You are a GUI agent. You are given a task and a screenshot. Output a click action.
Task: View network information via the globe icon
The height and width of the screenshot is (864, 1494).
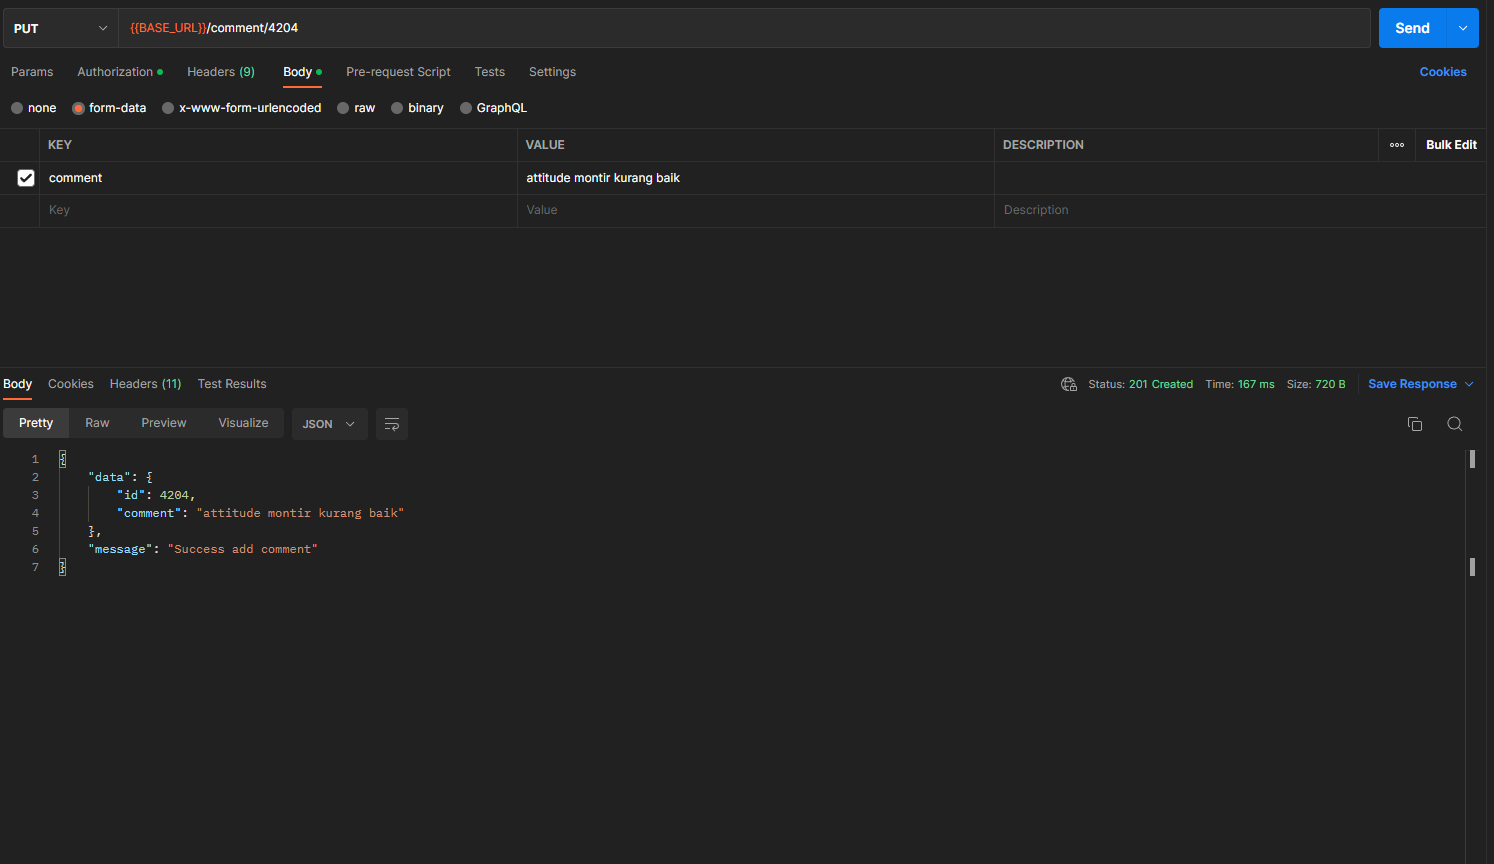(x=1068, y=383)
